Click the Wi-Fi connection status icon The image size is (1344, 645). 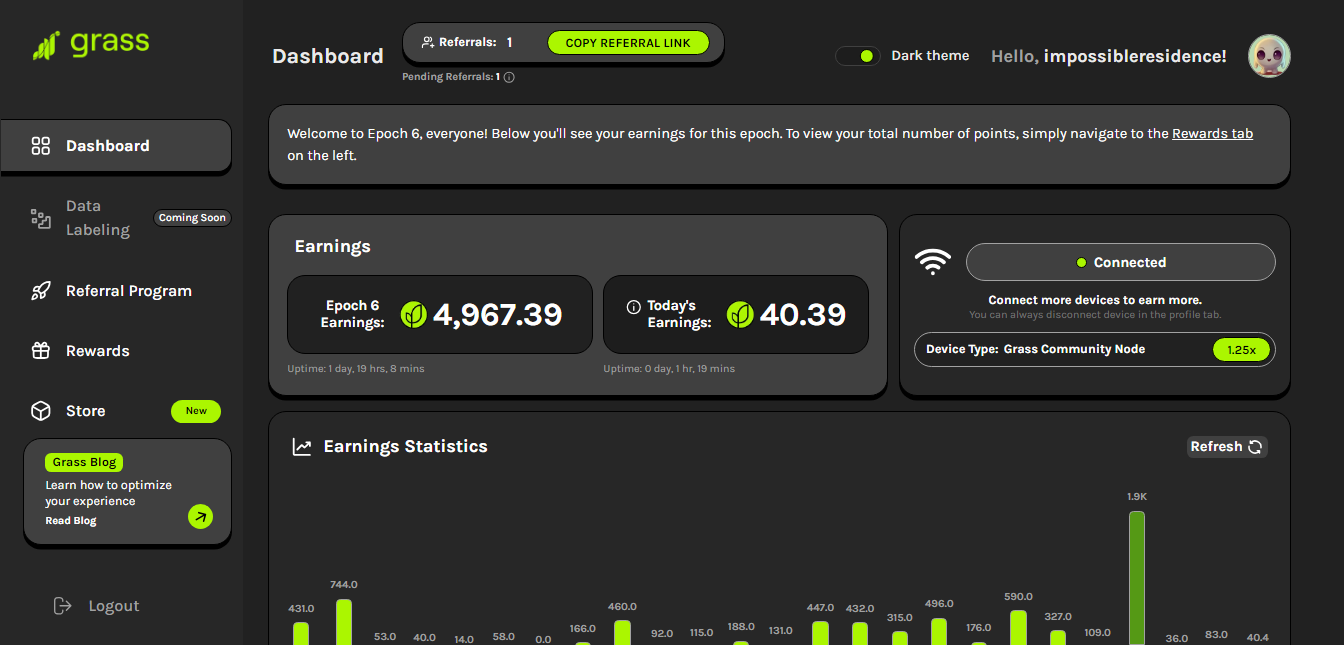tap(932, 262)
